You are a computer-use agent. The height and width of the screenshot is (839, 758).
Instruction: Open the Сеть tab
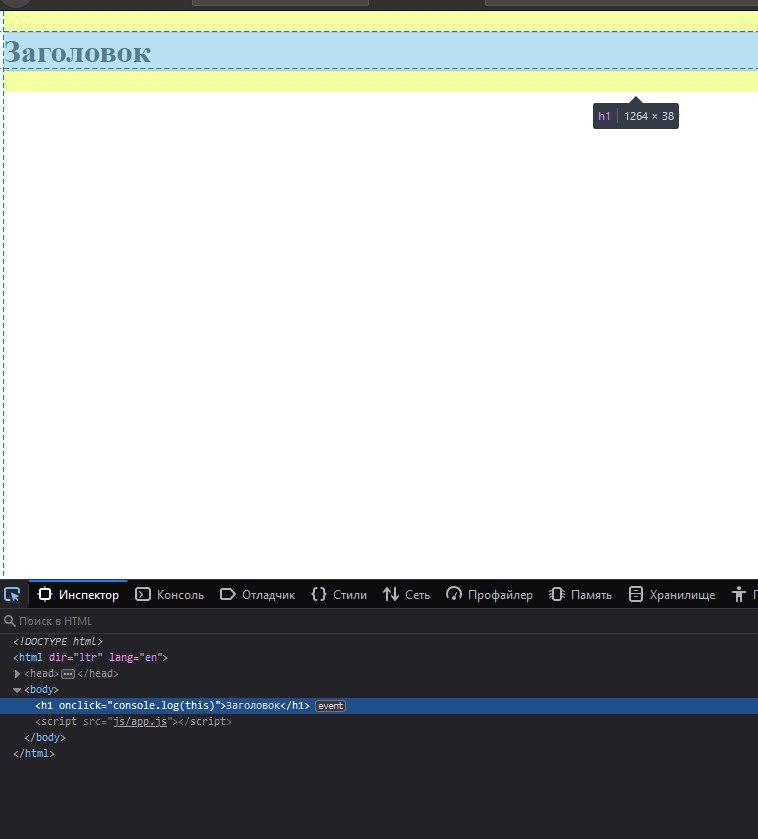pos(406,594)
